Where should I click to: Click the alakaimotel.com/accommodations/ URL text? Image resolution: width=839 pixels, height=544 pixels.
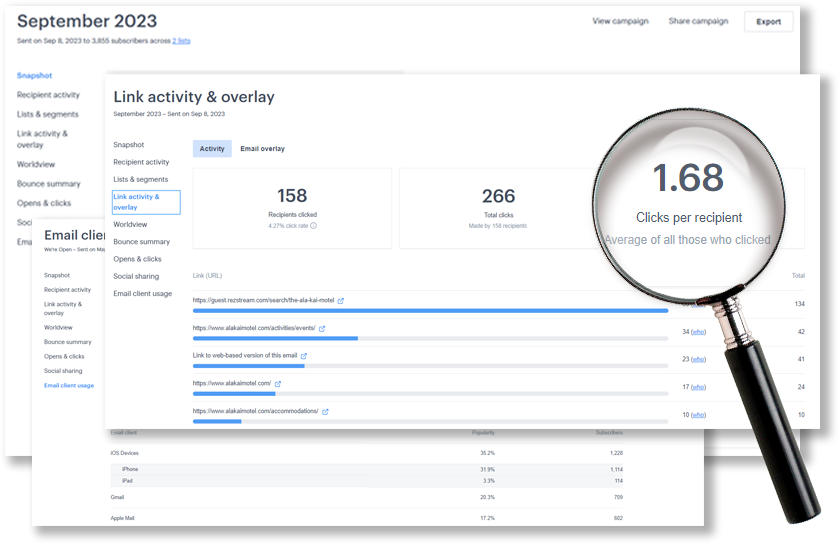[x=256, y=411]
